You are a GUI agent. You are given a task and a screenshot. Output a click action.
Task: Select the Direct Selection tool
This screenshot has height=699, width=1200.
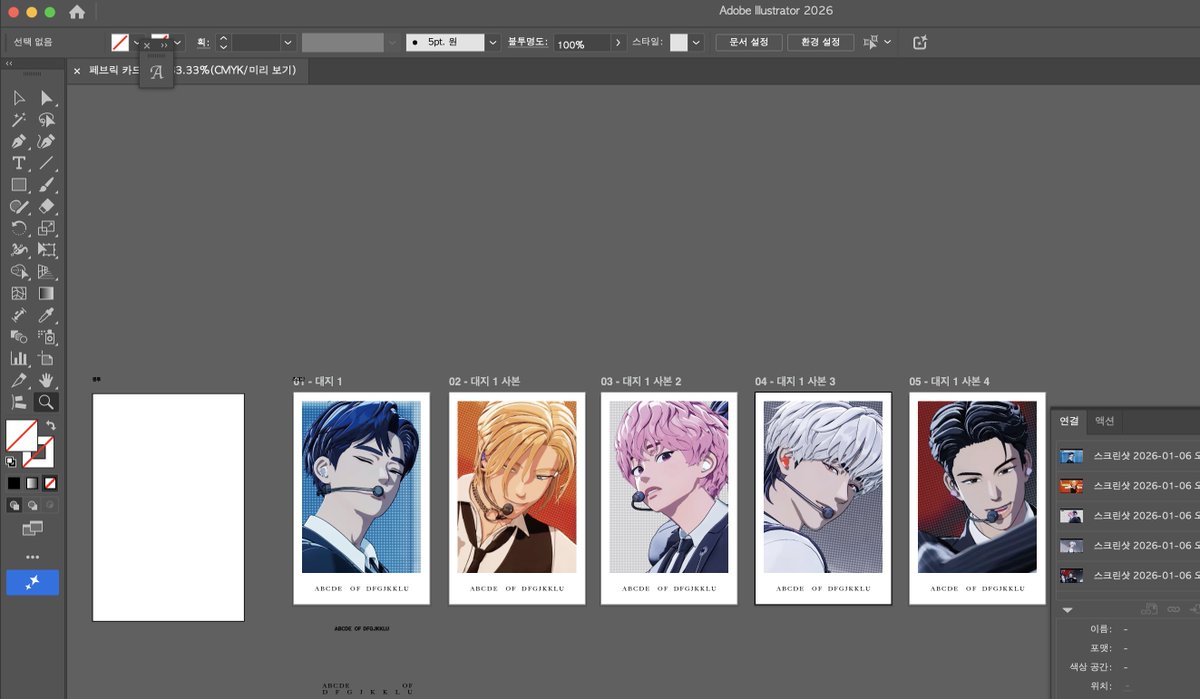click(x=46, y=98)
